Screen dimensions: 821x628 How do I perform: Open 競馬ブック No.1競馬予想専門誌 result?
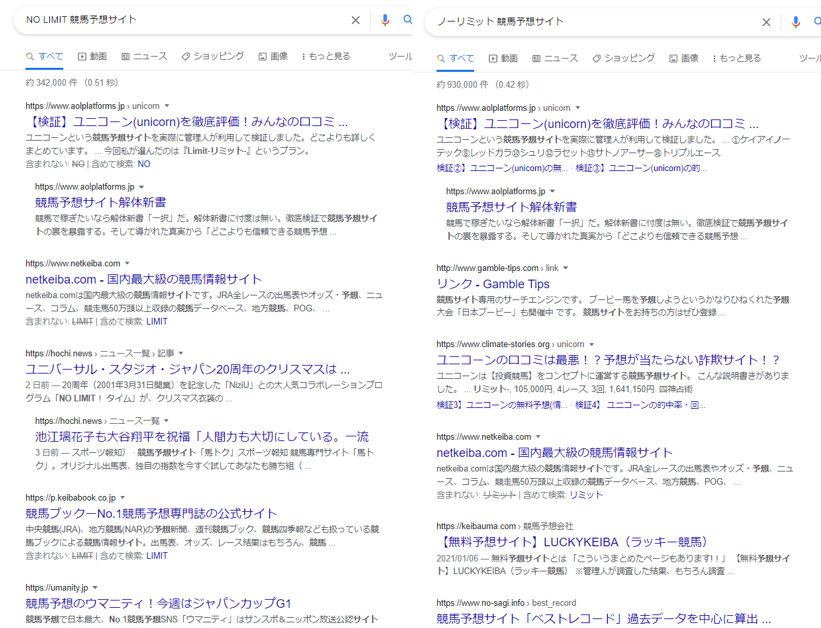pyautogui.click(x=151, y=514)
